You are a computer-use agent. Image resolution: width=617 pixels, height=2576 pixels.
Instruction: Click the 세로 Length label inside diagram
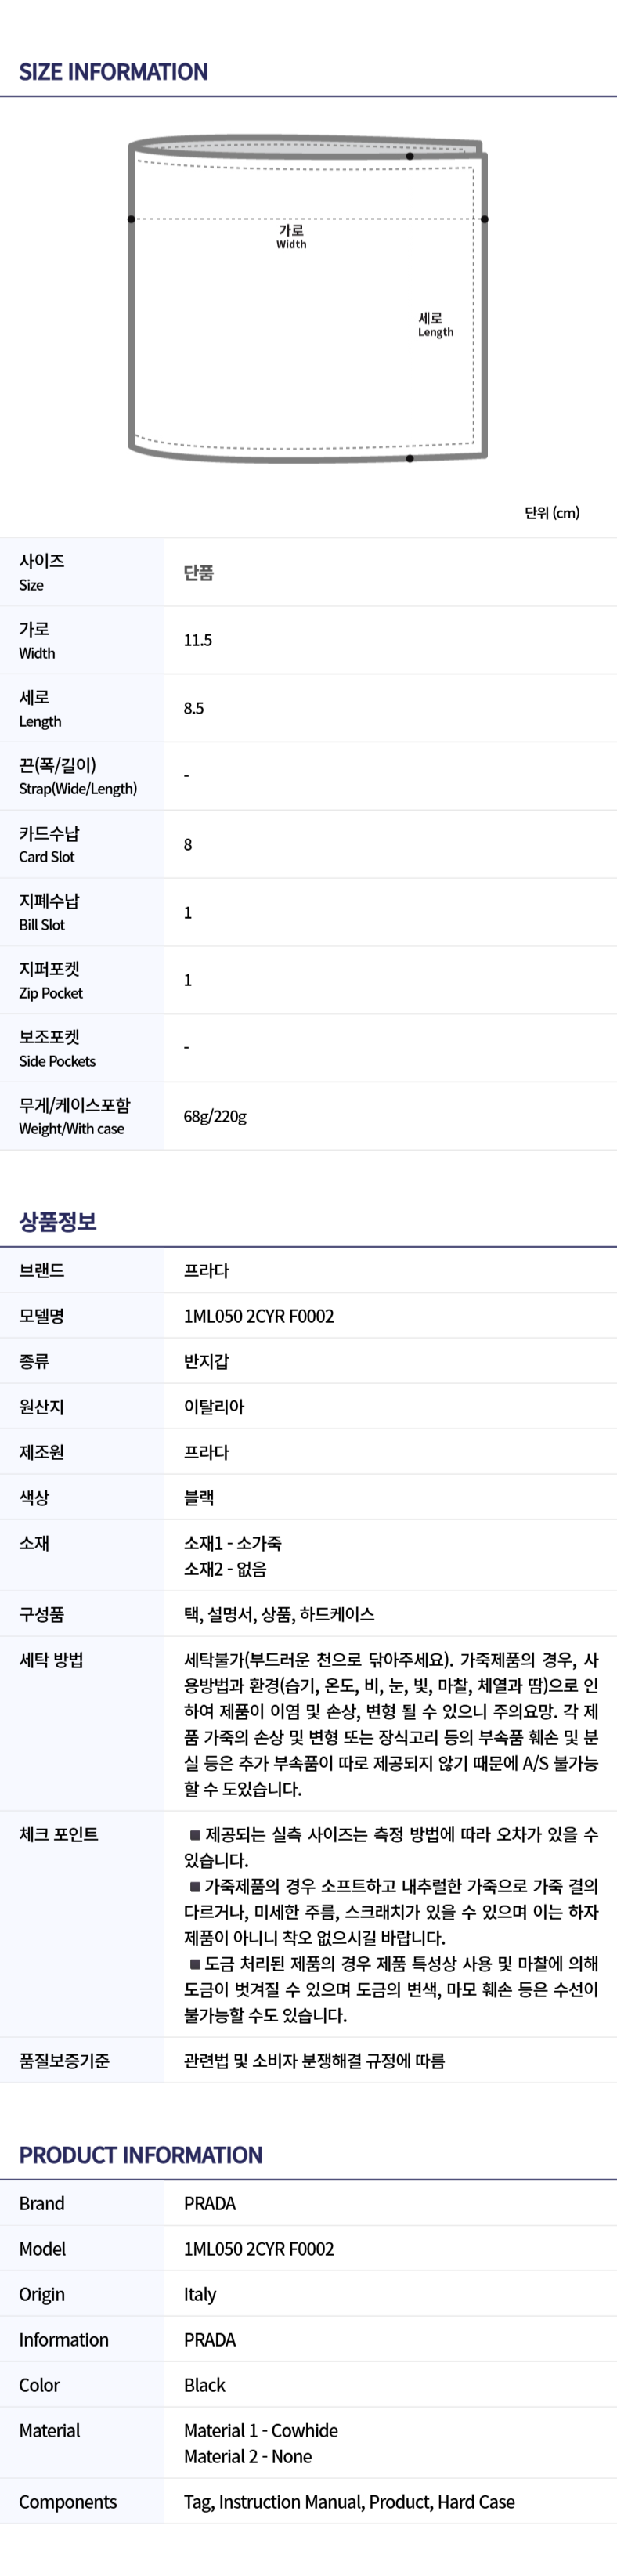point(435,325)
